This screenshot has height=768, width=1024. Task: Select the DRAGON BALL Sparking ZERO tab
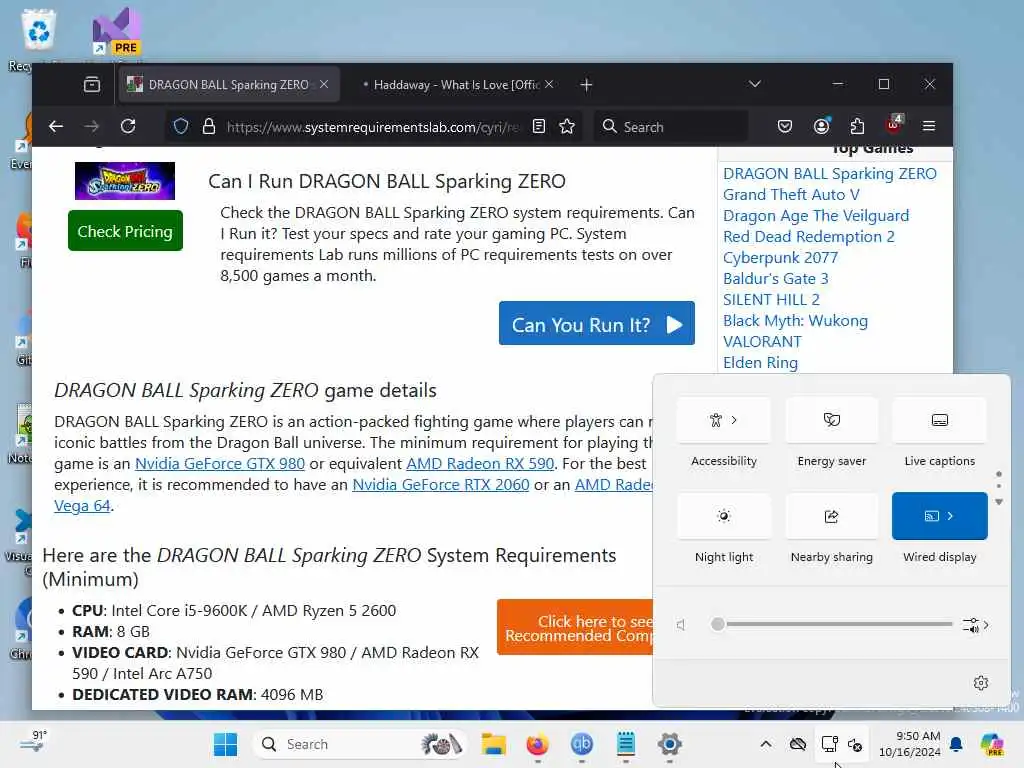[x=229, y=85]
